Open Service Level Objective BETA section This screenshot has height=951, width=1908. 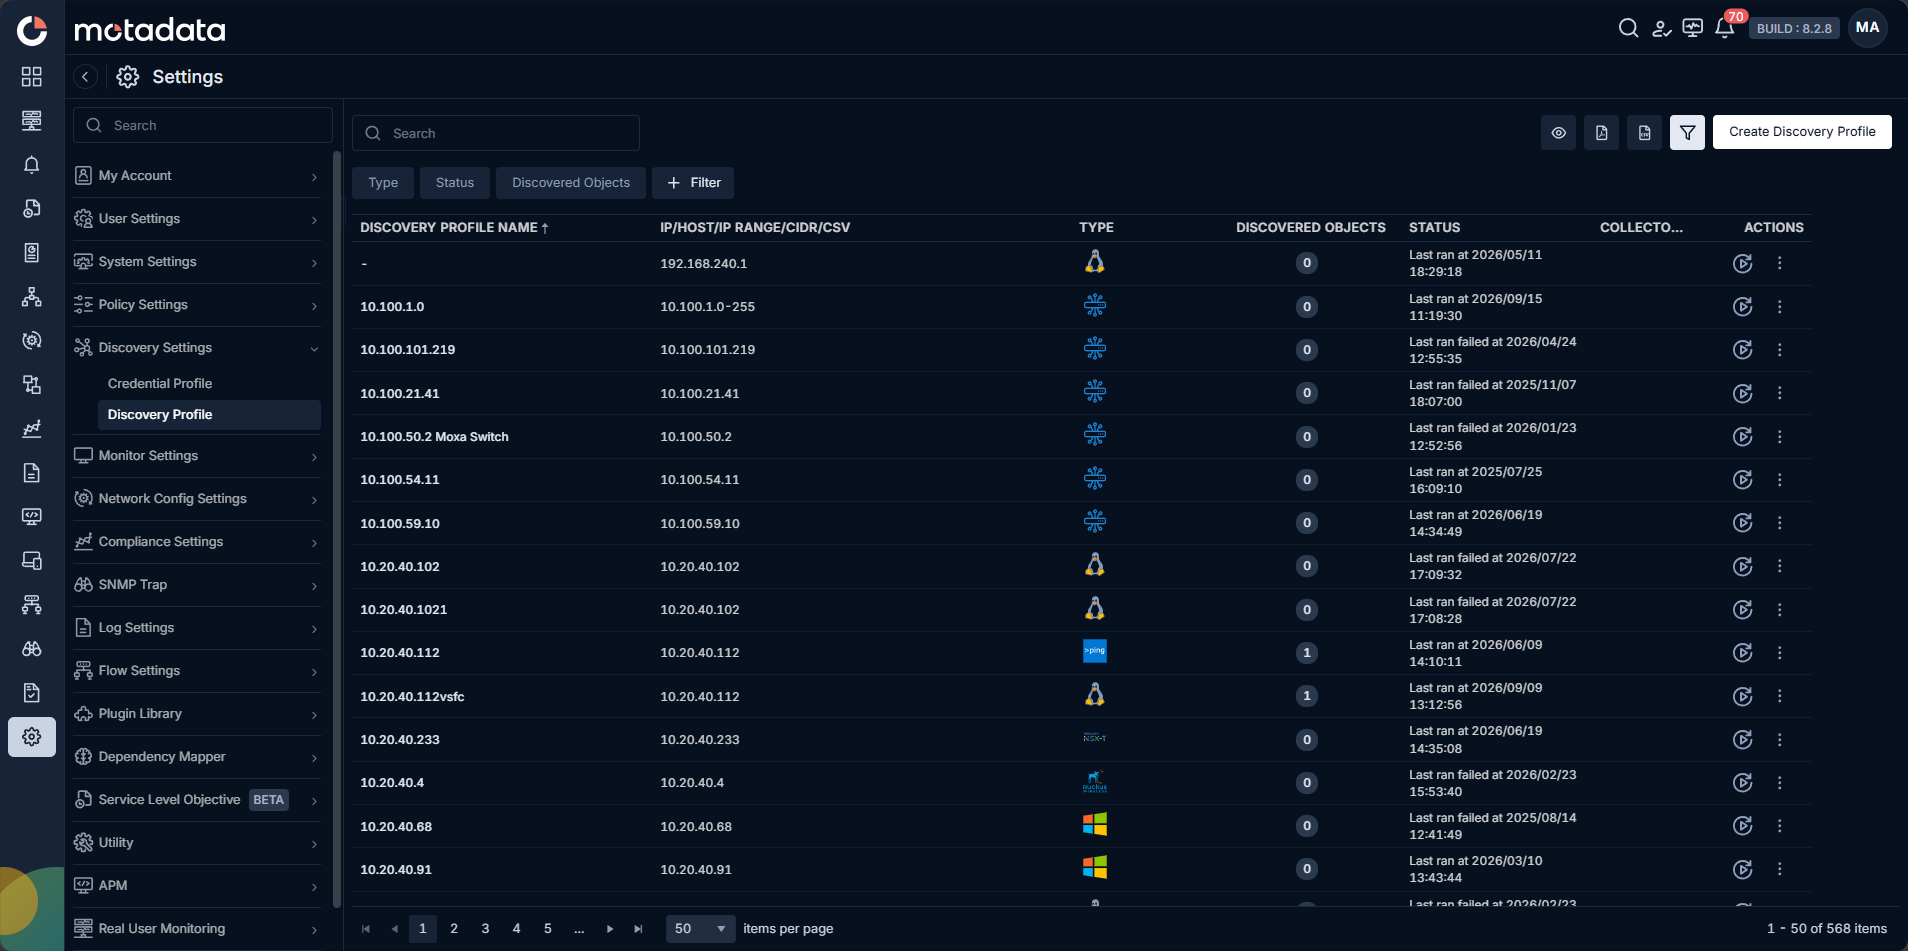point(197,800)
